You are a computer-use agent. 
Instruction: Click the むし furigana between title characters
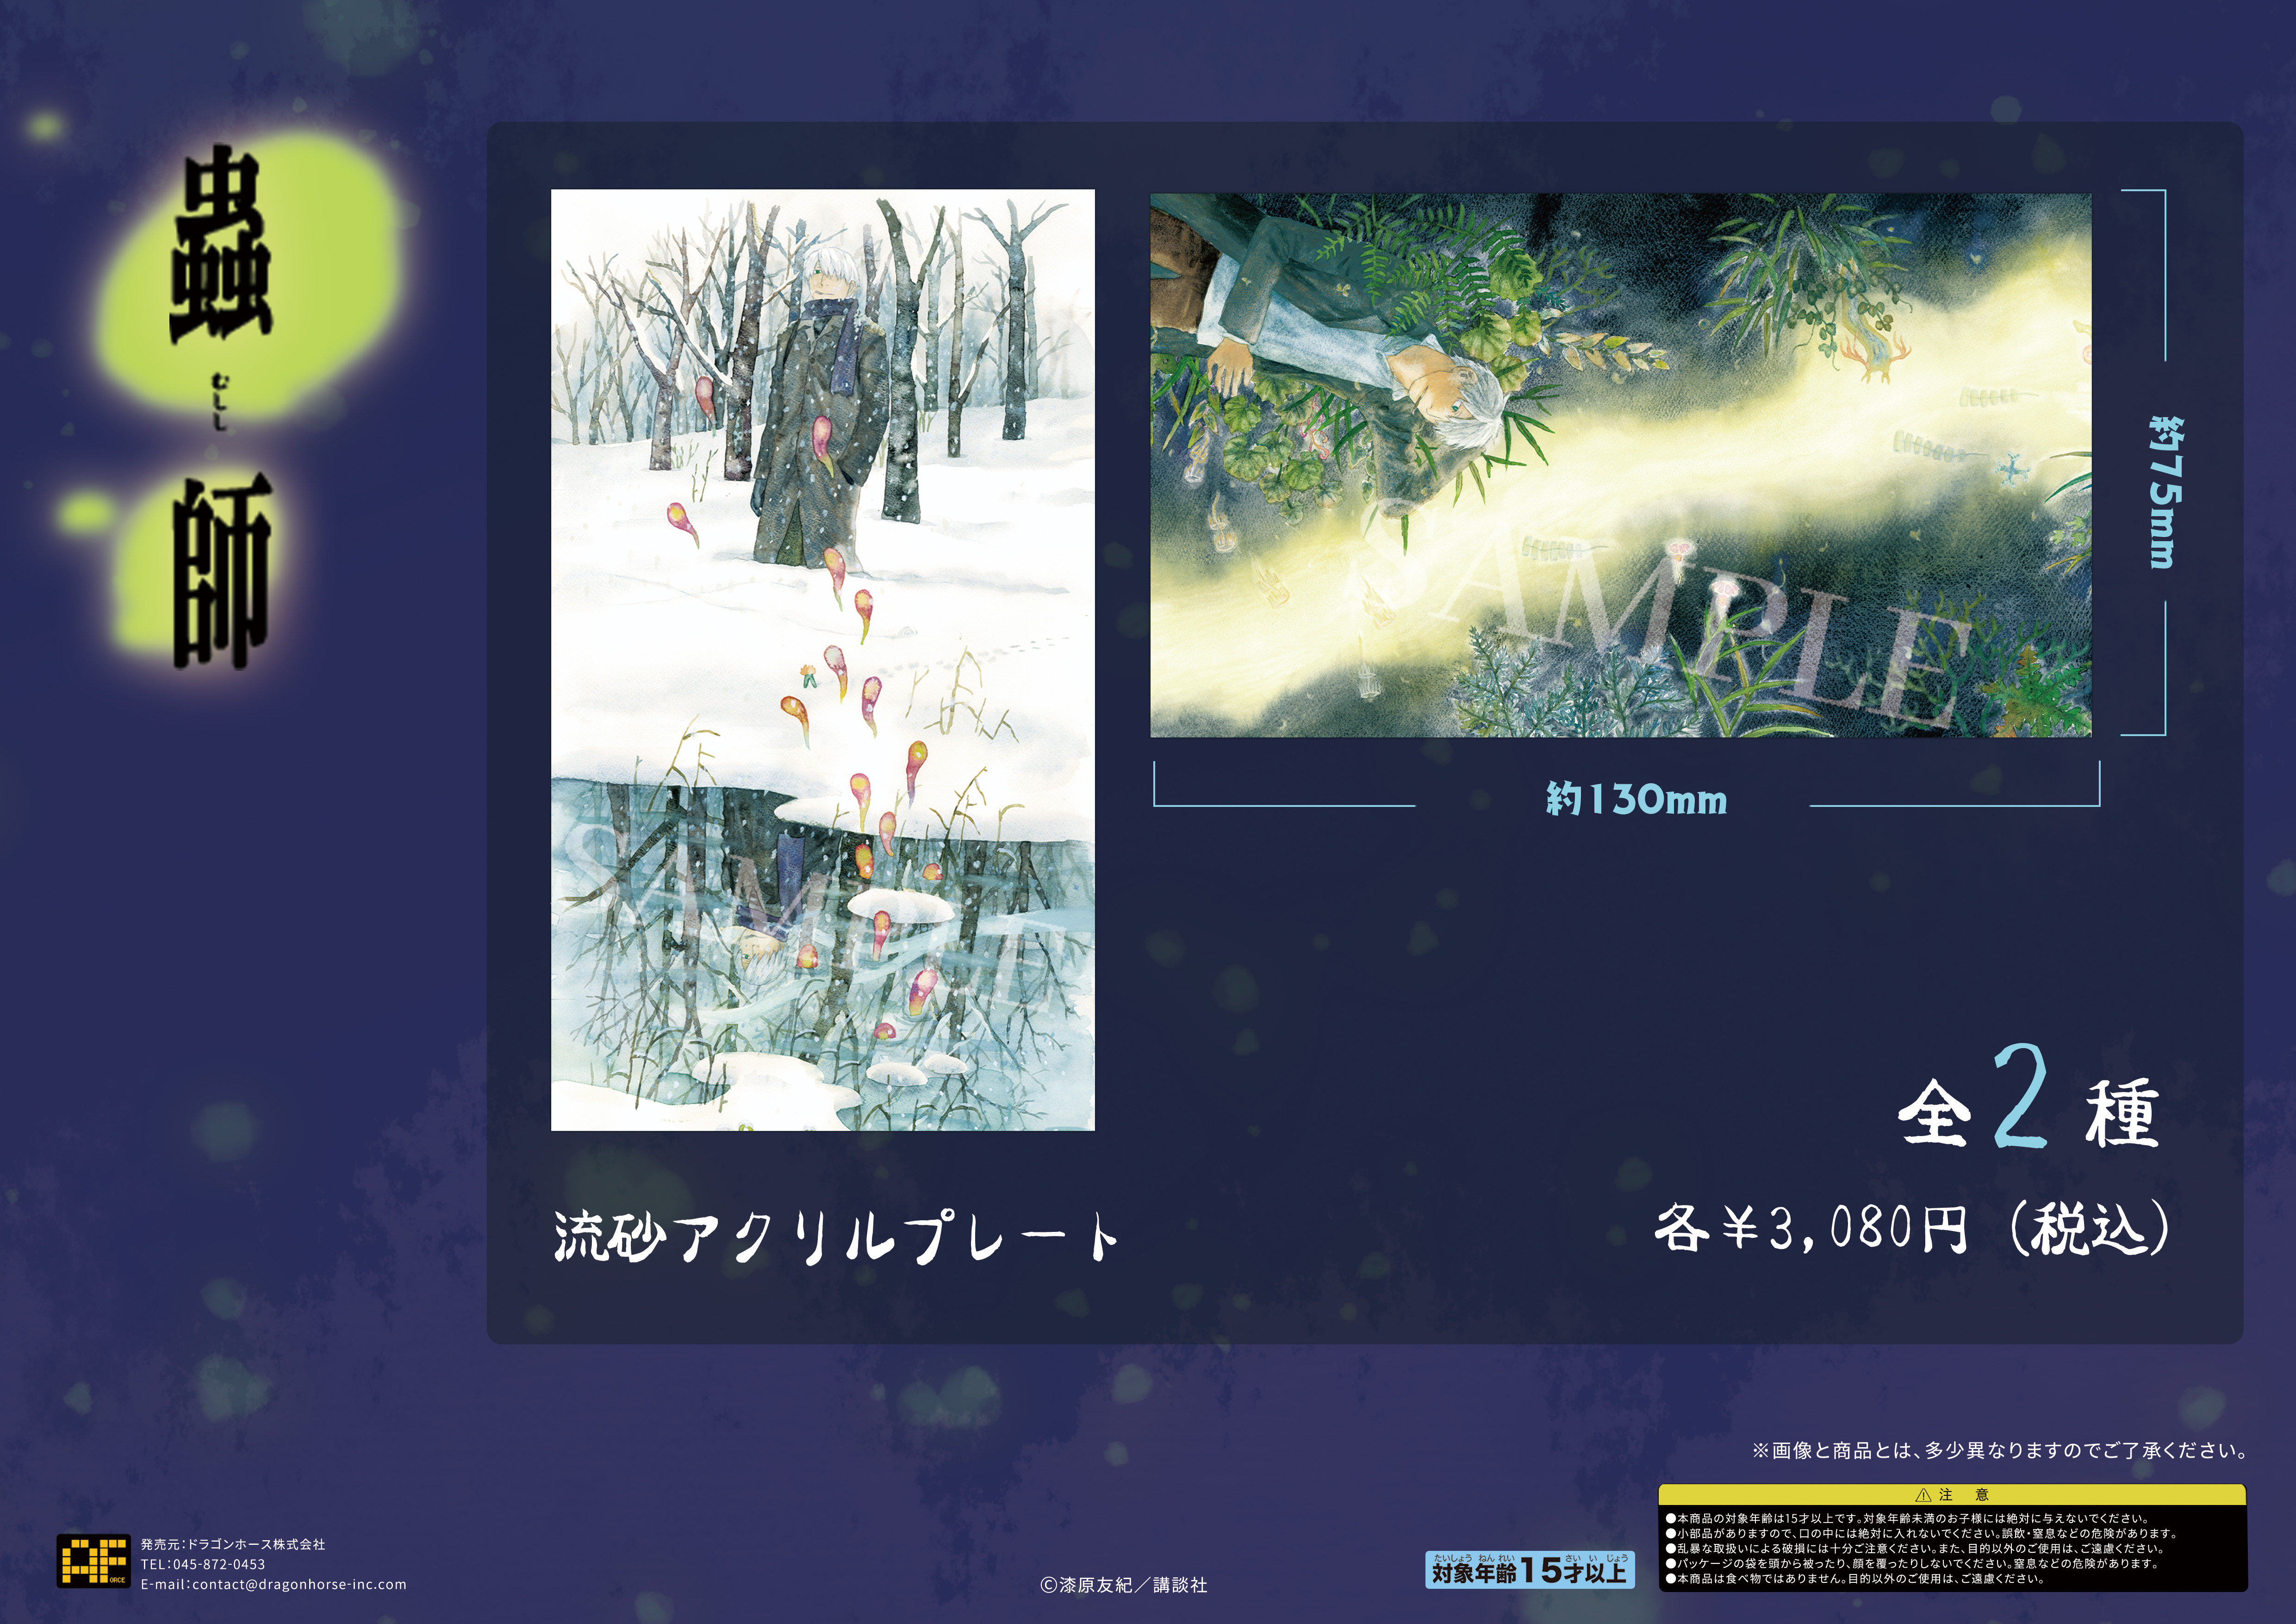pyautogui.click(x=219, y=401)
